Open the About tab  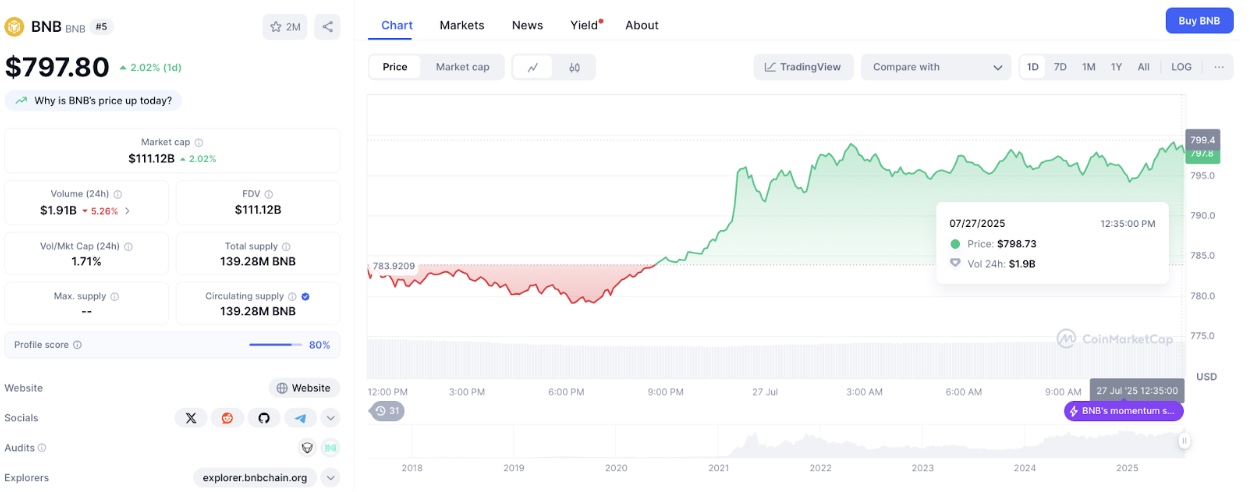[642, 25]
